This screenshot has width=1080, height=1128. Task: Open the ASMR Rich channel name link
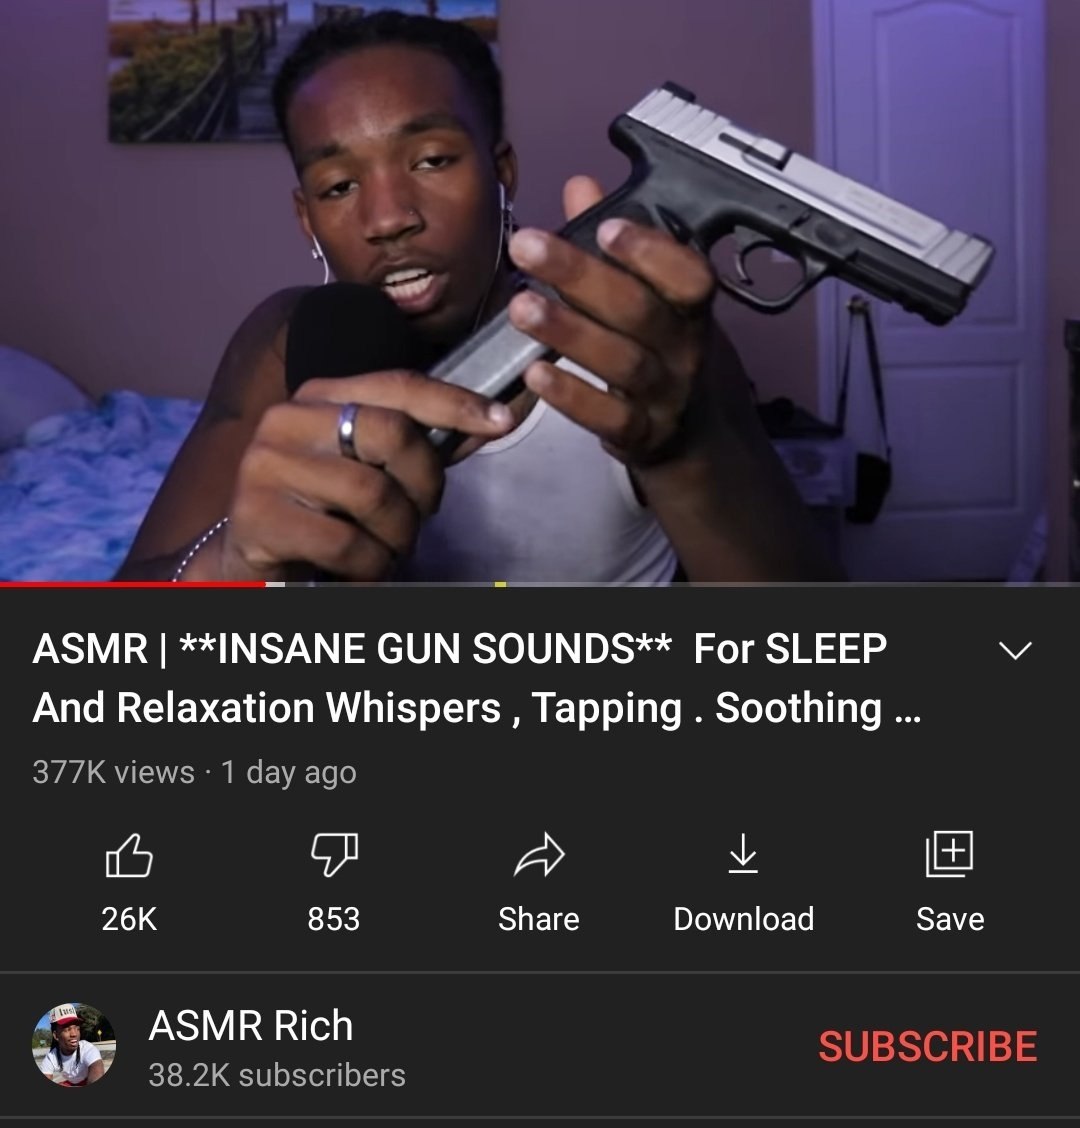coord(250,1025)
